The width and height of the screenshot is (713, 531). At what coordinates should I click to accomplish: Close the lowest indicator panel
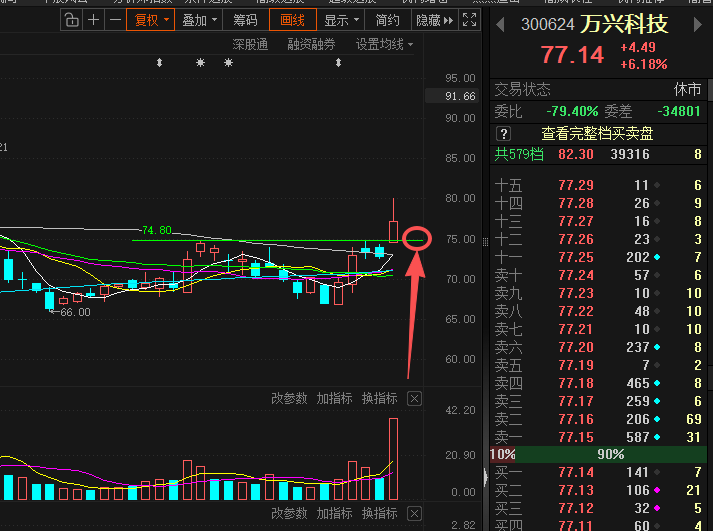click(414, 514)
